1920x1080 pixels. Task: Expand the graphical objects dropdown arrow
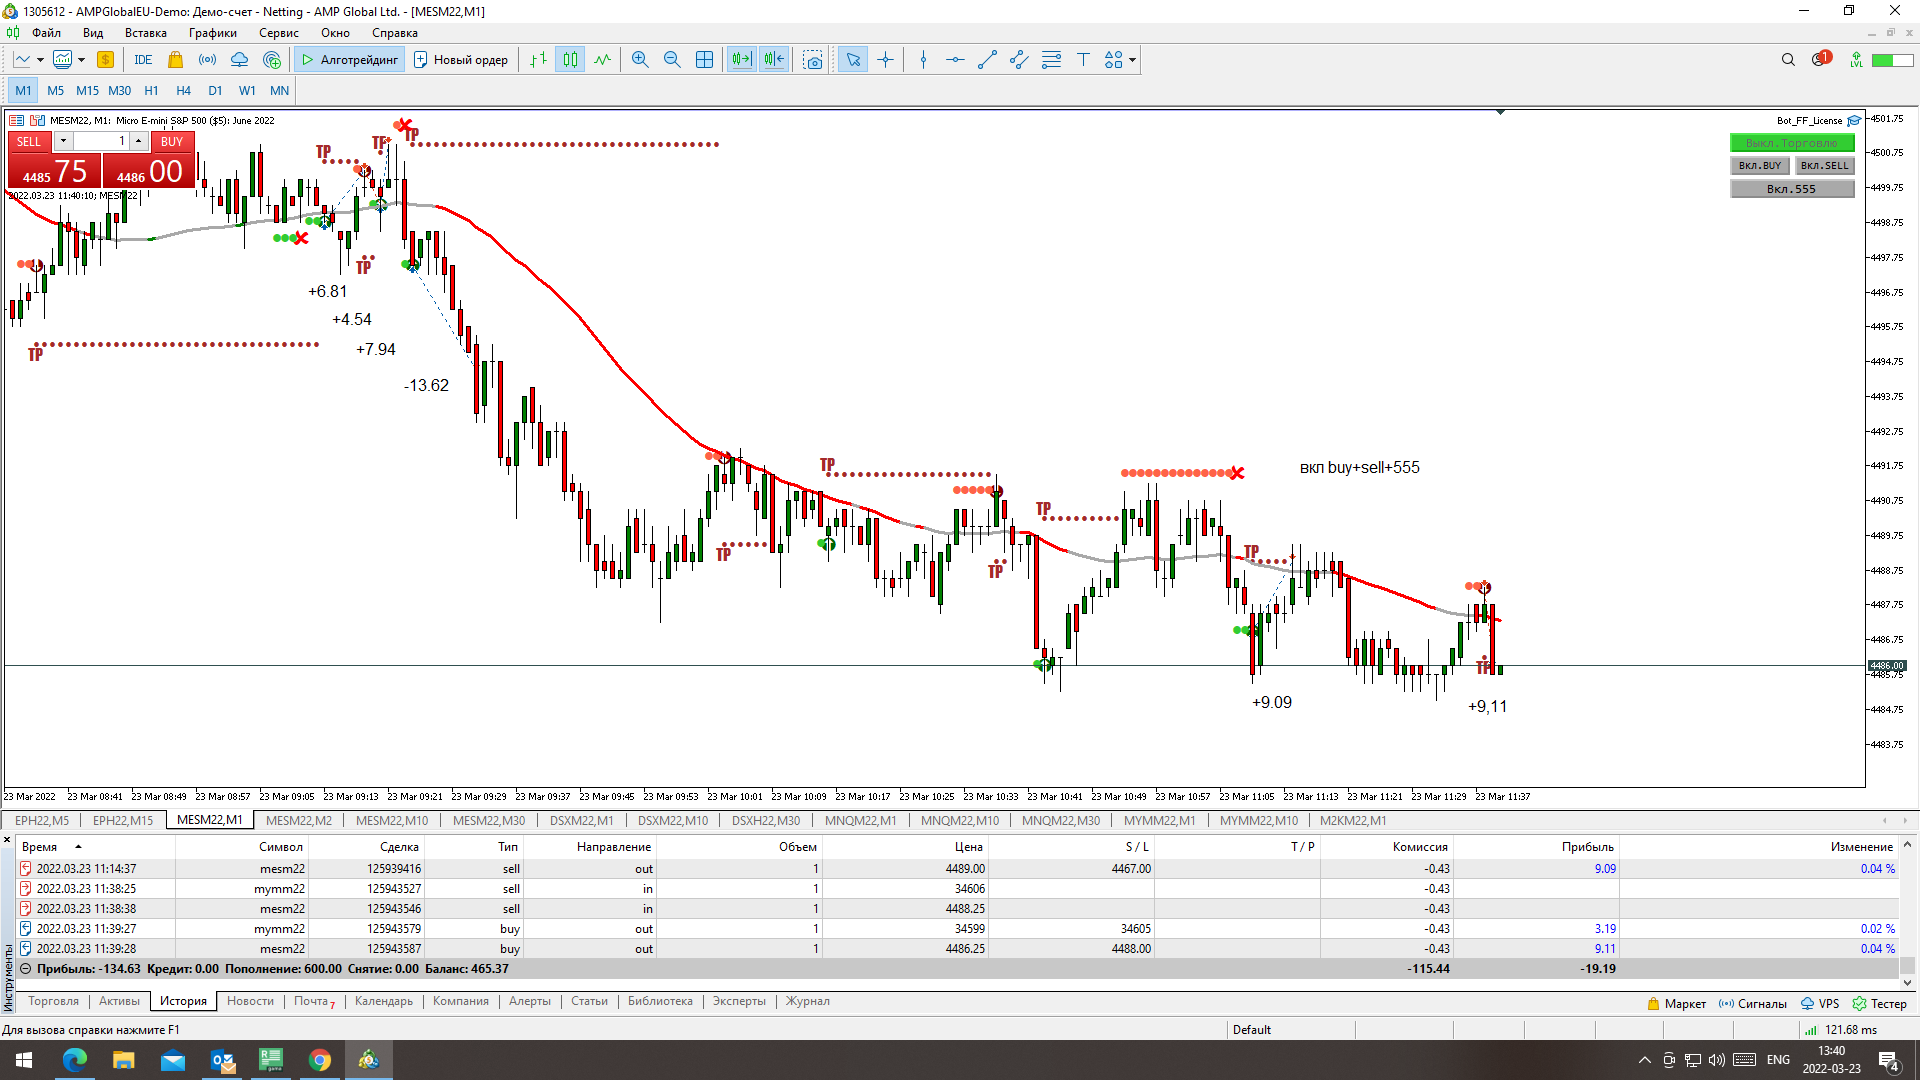click(x=1132, y=60)
